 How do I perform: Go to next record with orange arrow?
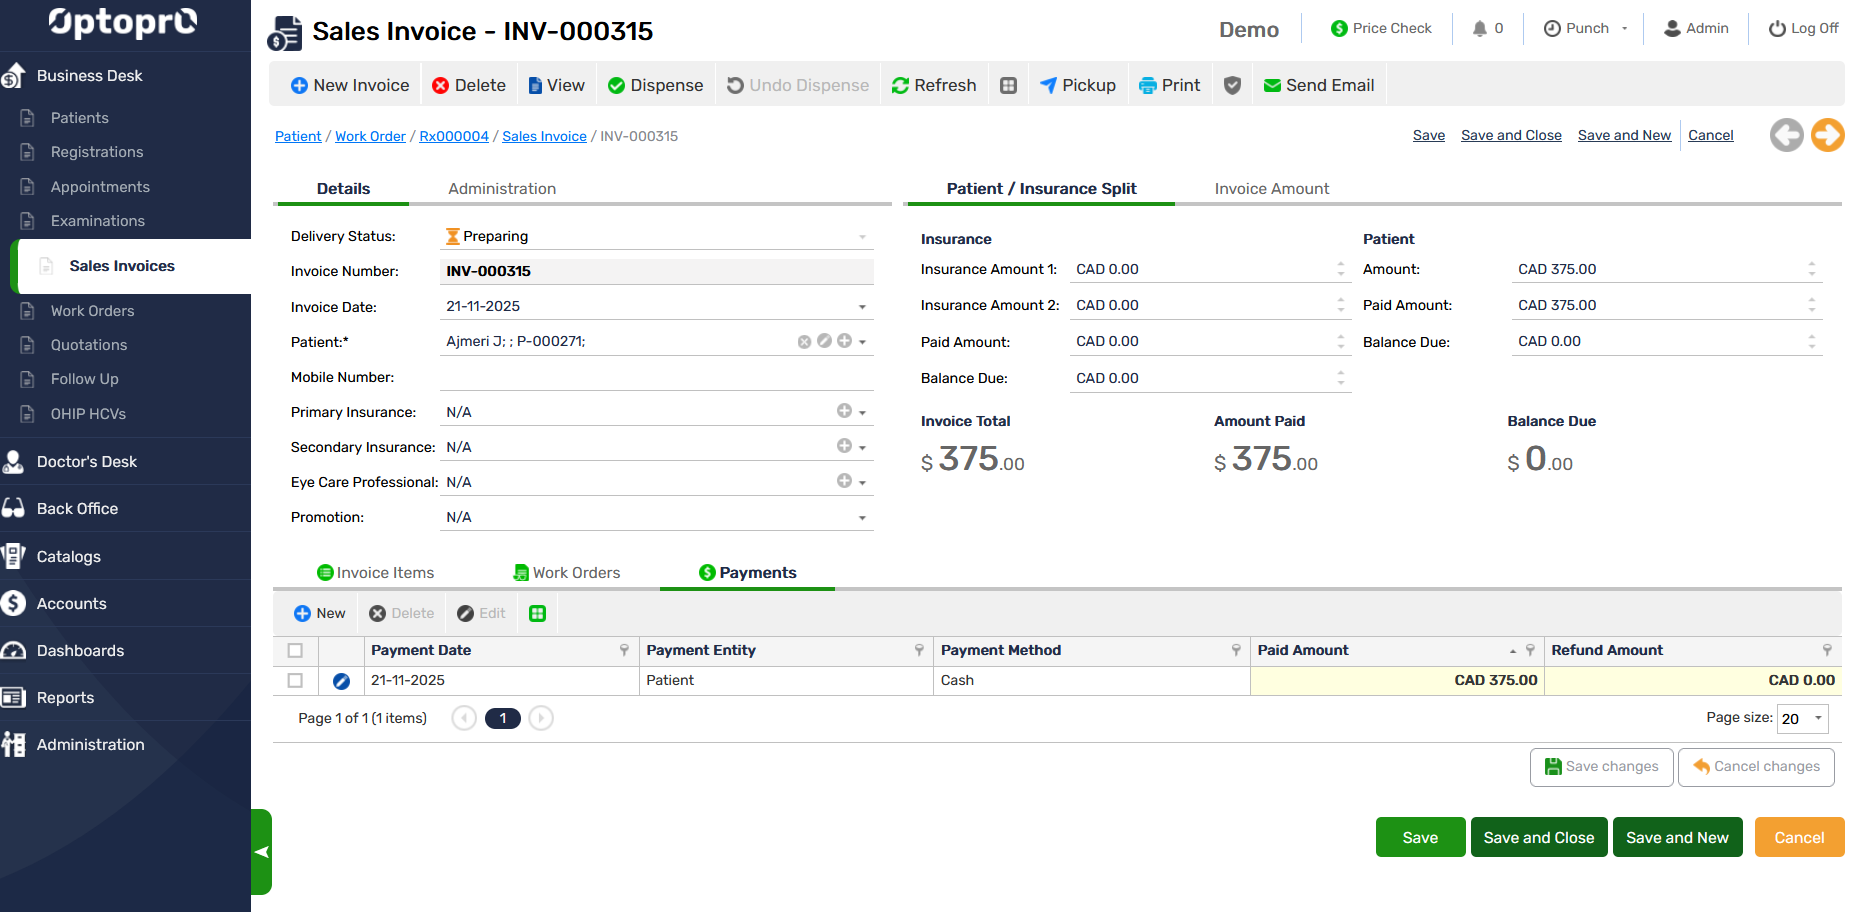pos(1827,135)
